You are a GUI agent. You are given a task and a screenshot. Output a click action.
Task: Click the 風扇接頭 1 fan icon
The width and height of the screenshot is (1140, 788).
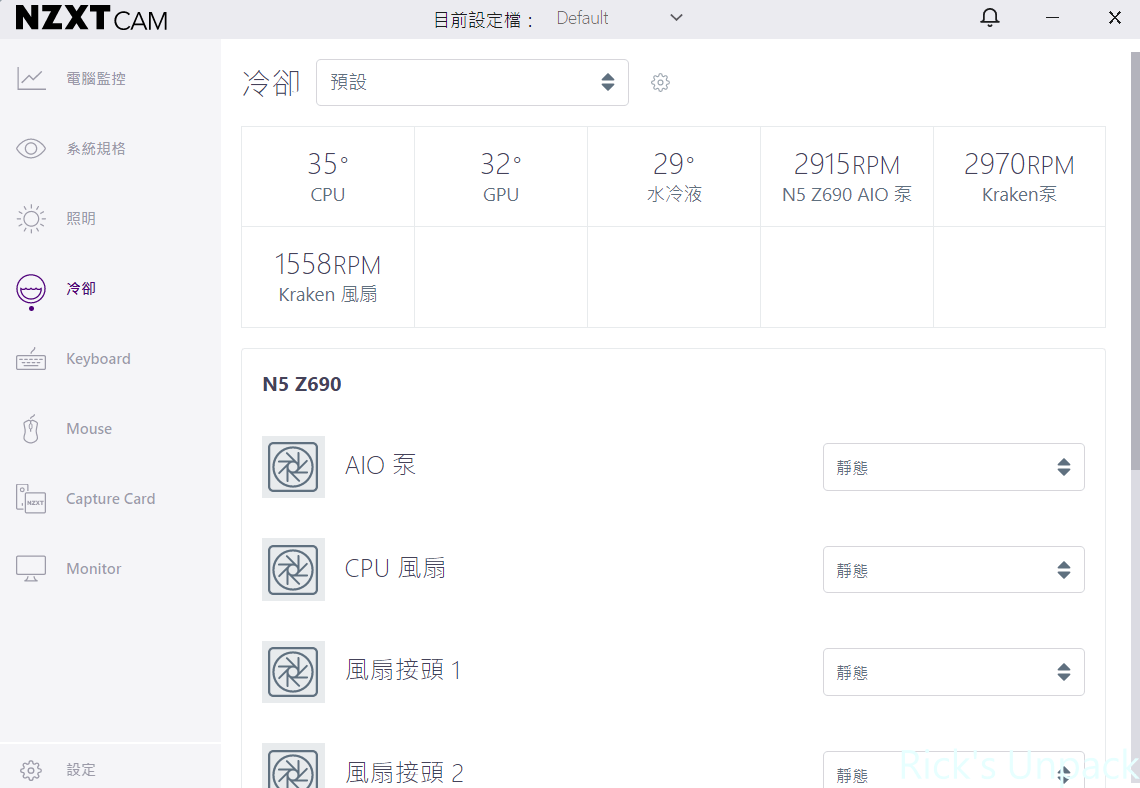click(293, 672)
